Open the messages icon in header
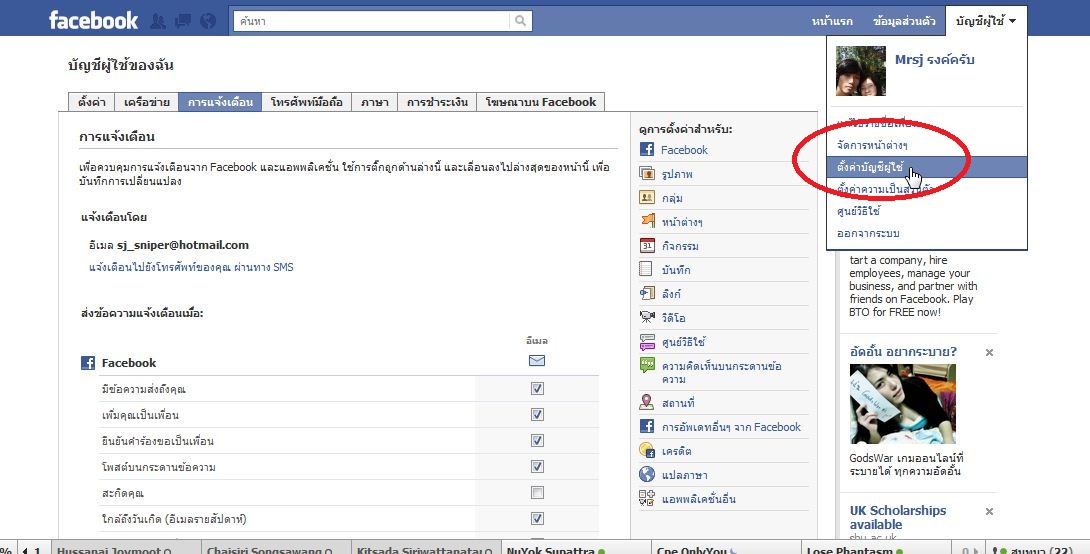Viewport: 1090px width, 554px height. (183, 21)
